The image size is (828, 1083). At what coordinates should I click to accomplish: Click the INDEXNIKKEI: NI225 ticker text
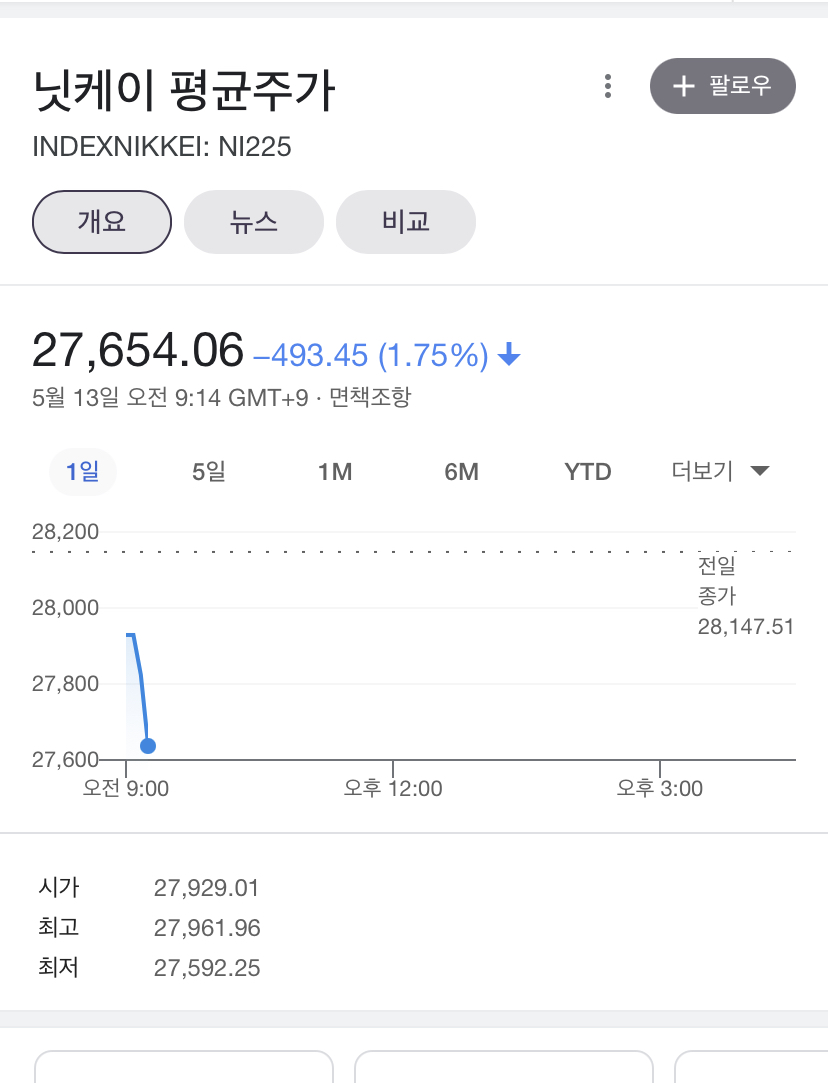(x=162, y=146)
